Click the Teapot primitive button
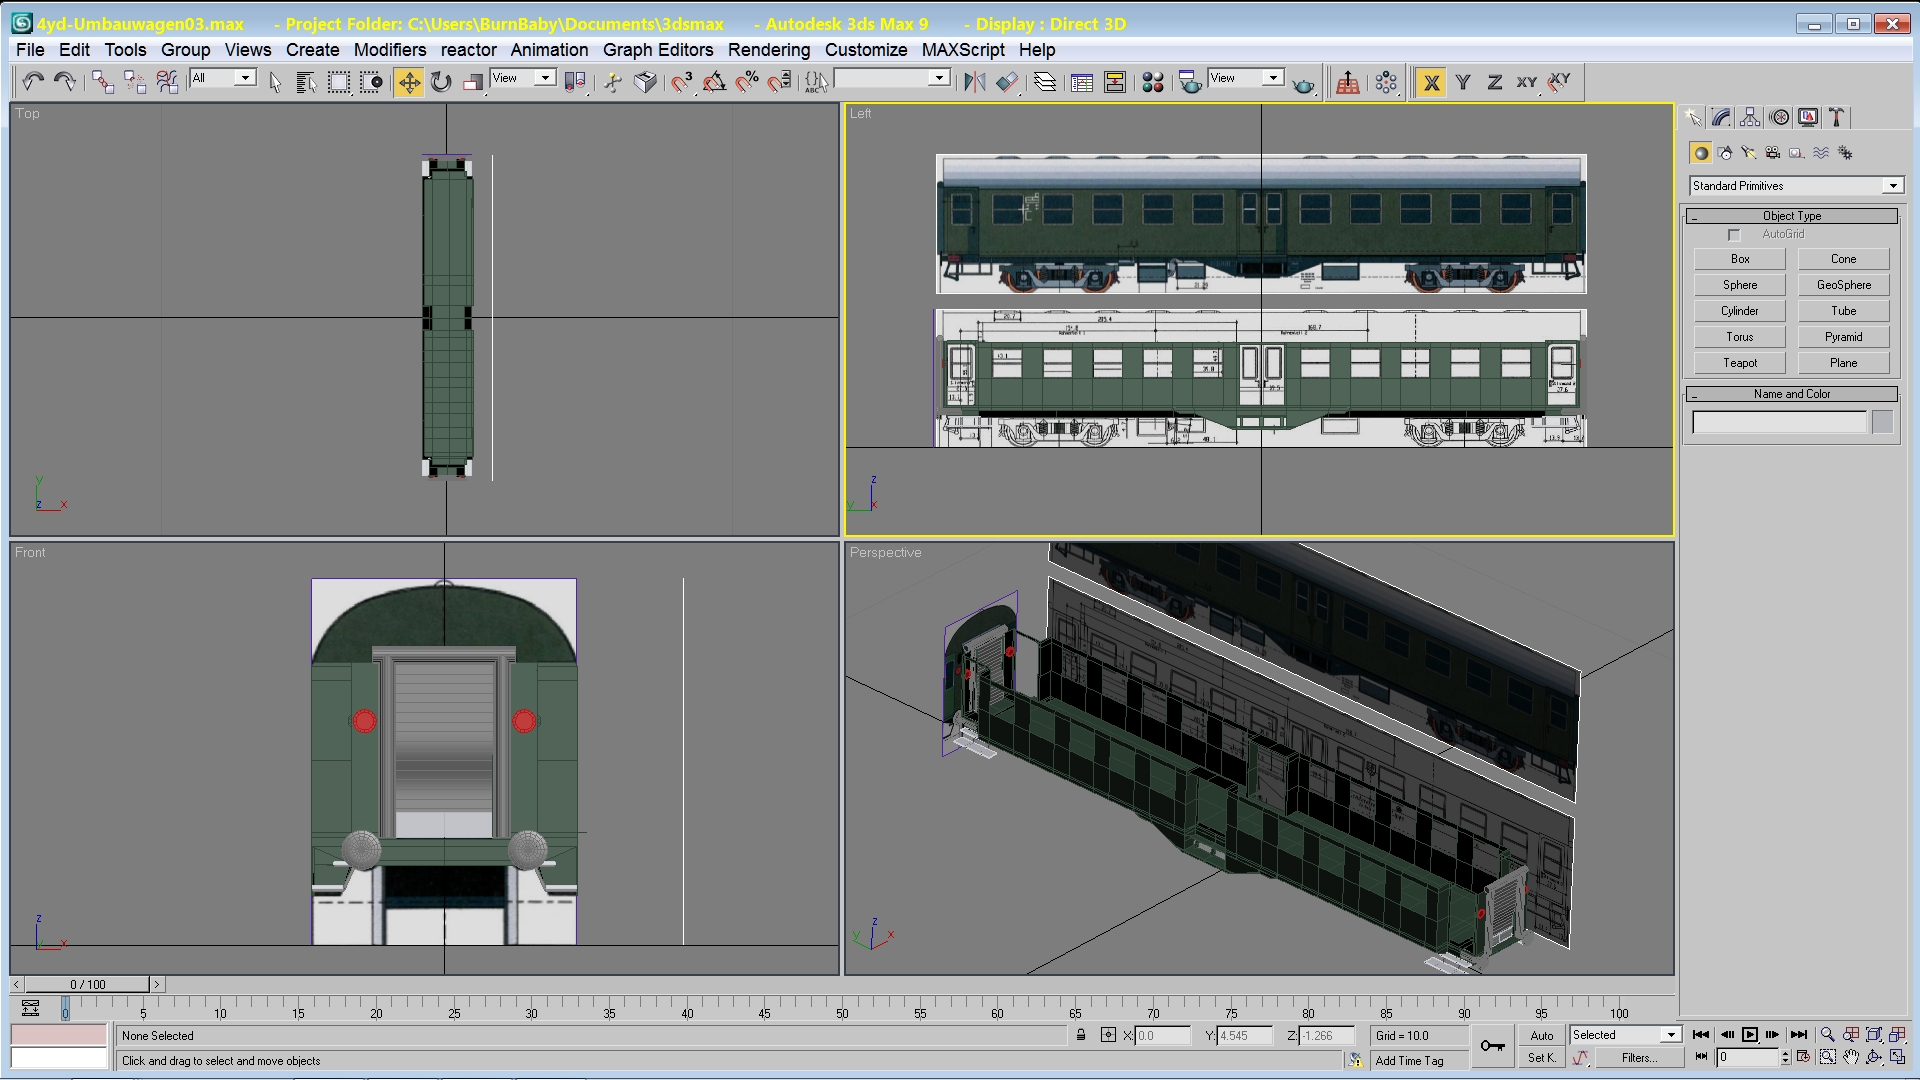 pos(1739,363)
